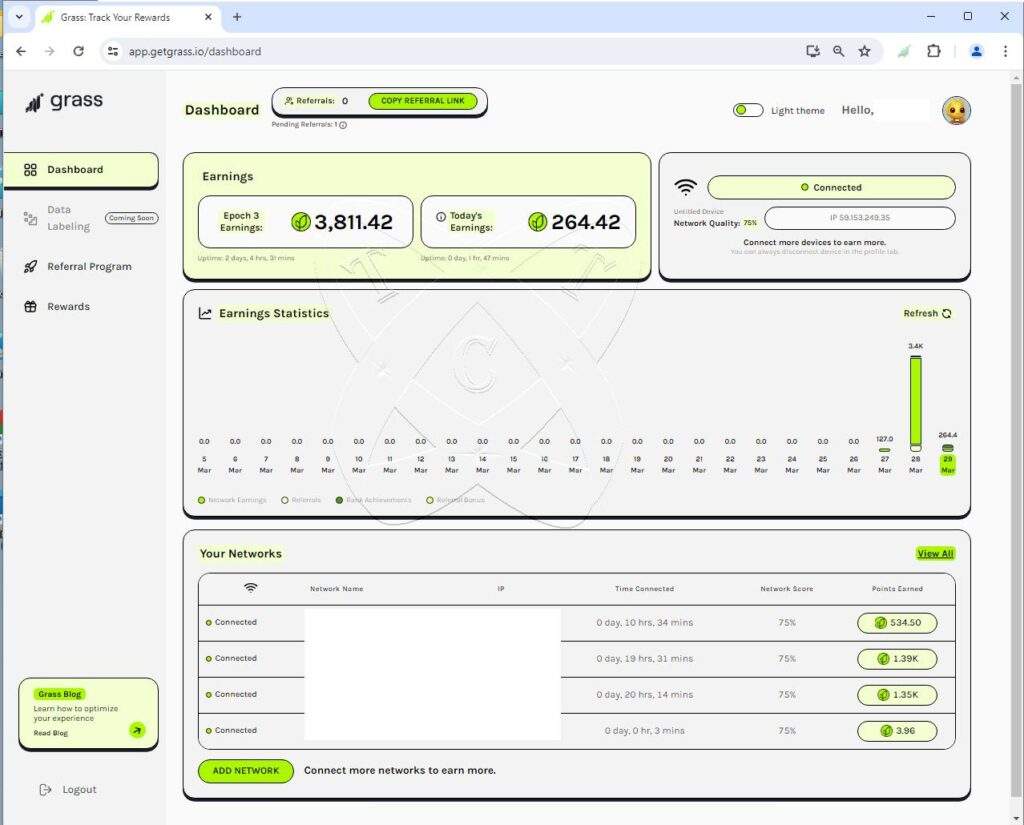Screen dimensions: 1024x825
Task: Open the Referral Program page
Action: coord(78,267)
